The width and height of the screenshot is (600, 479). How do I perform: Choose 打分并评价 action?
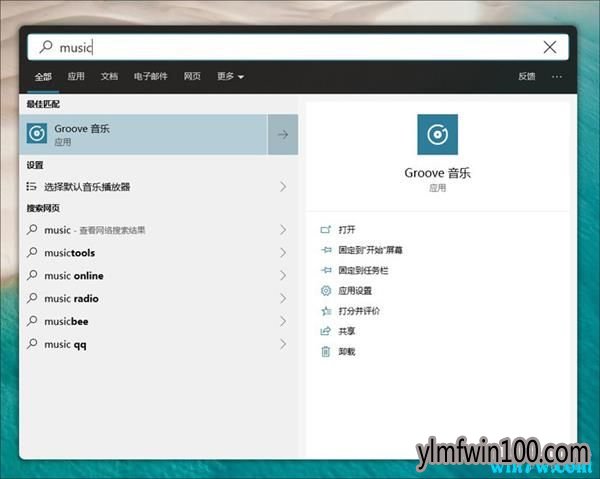tap(359, 311)
